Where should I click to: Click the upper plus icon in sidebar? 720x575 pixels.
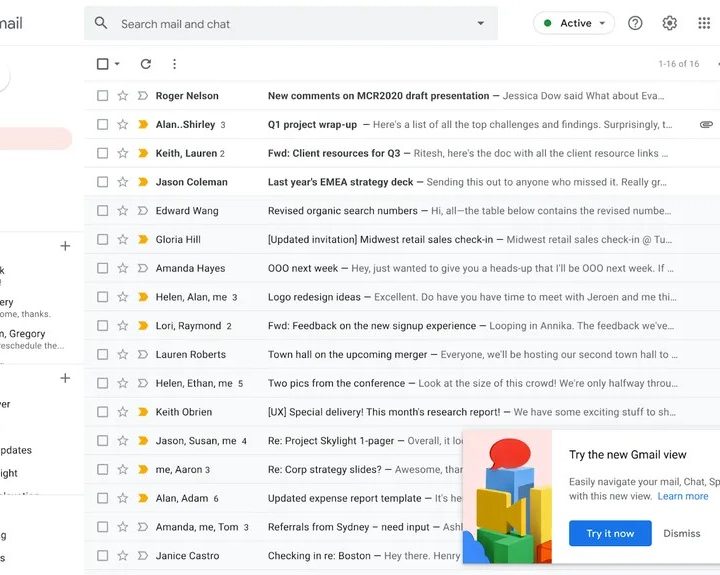click(x=65, y=246)
